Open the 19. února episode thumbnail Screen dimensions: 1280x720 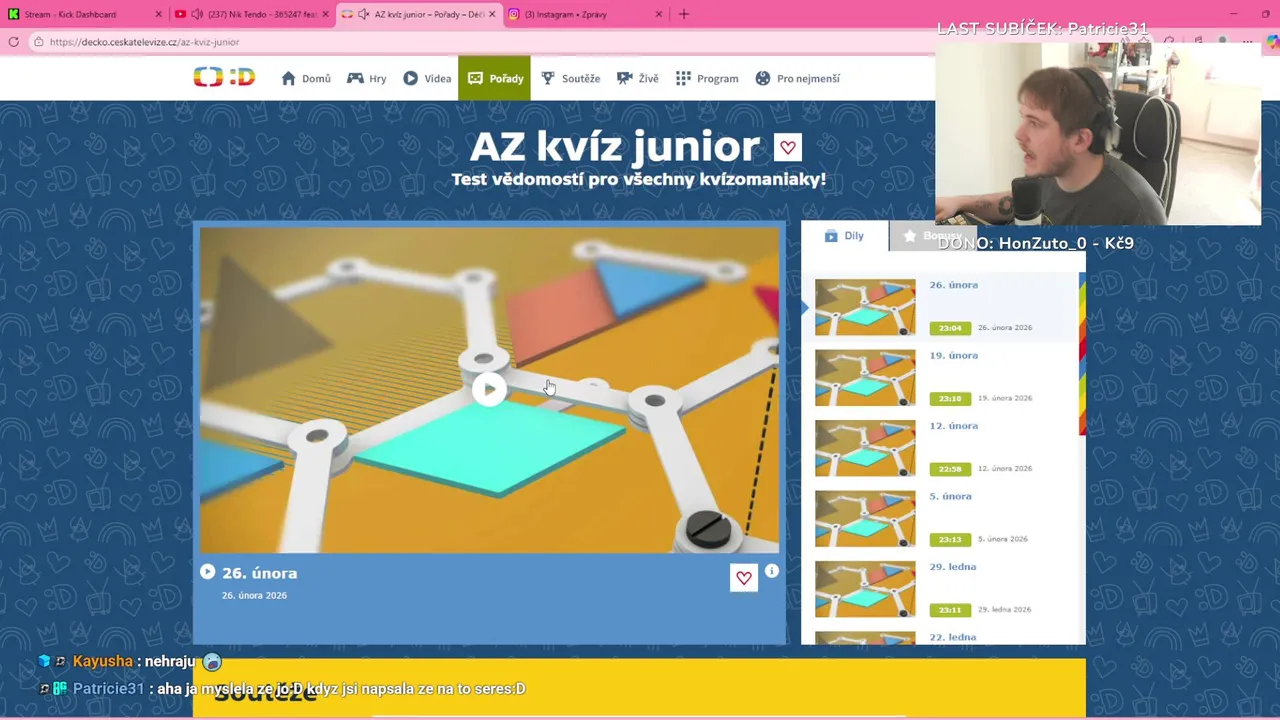(x=865, y=377)
